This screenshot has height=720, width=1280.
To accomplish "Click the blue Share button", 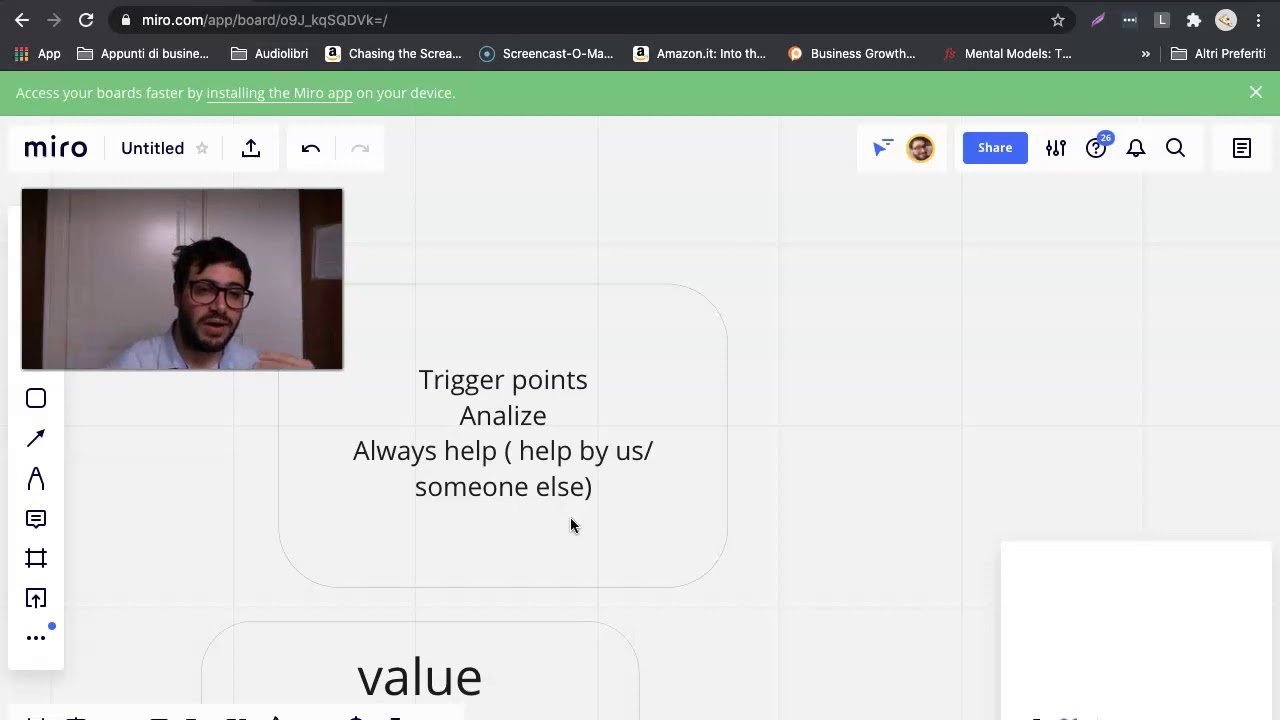I will pyautogui.click(x=995, y=148).
